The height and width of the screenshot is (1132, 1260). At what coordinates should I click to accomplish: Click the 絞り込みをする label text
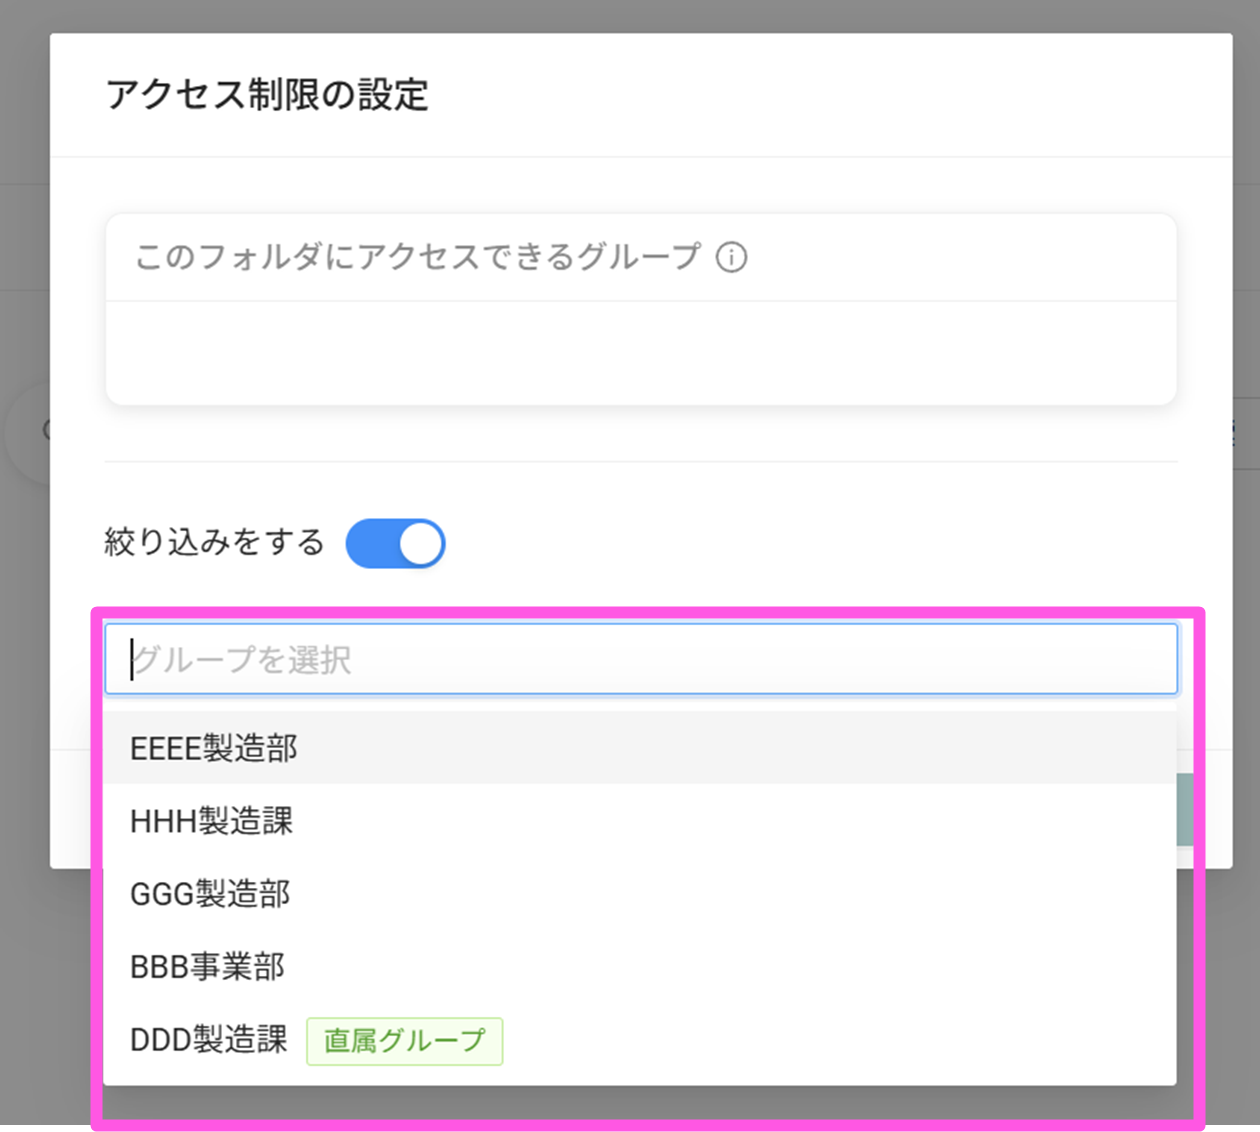tap(215, 543)
